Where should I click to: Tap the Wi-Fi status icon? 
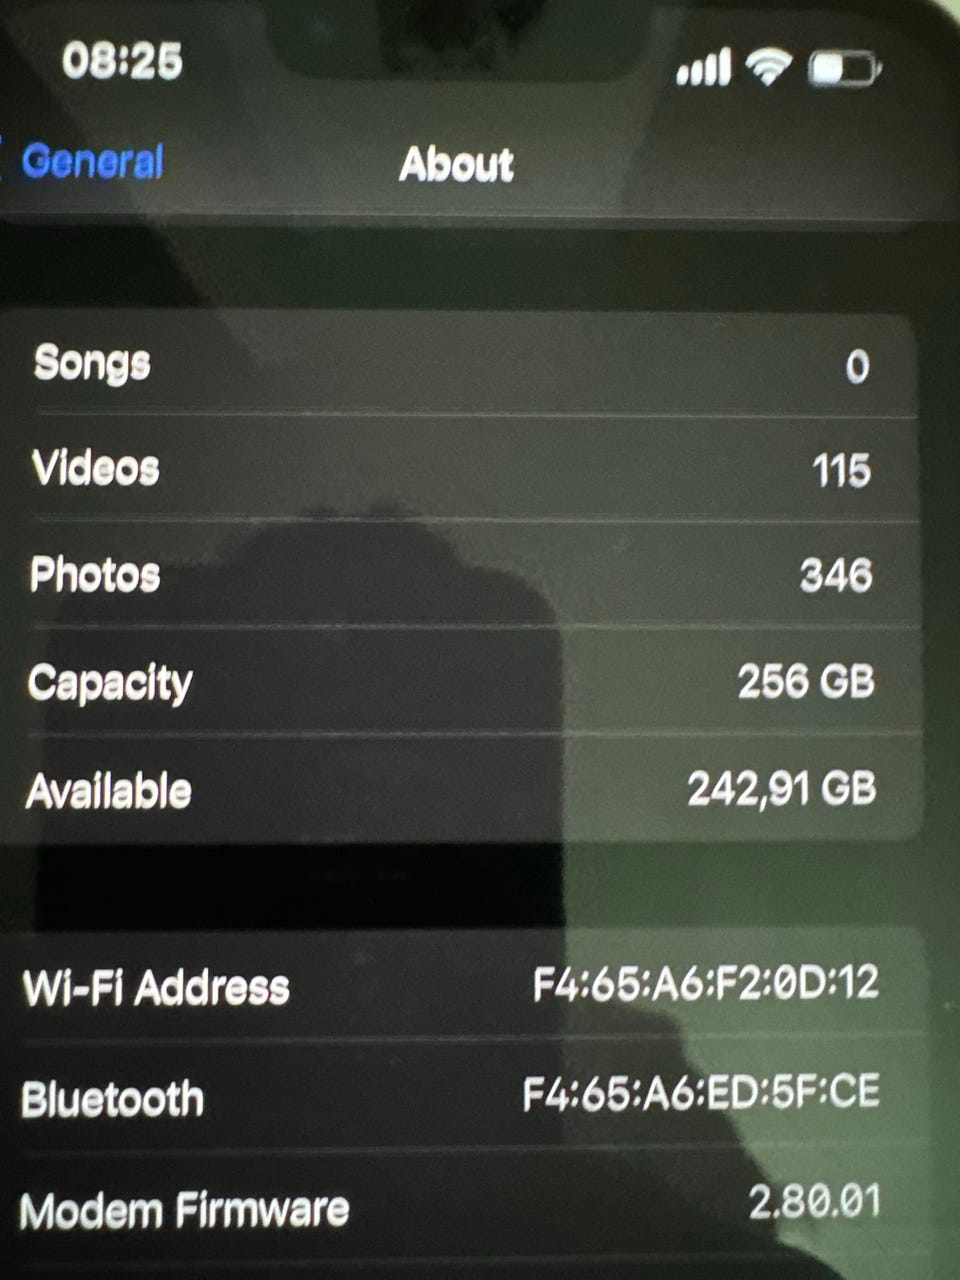(769, 68)
